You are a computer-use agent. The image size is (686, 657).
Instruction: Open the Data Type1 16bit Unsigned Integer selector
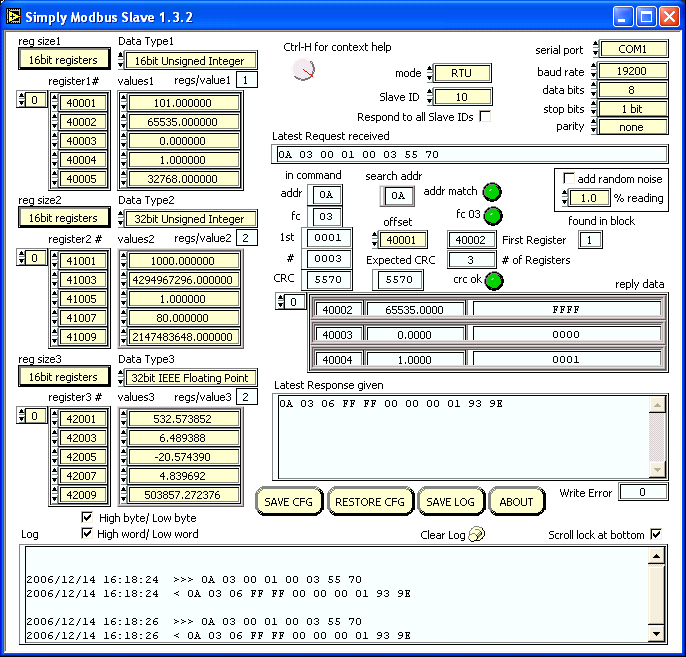click(191, 60)
